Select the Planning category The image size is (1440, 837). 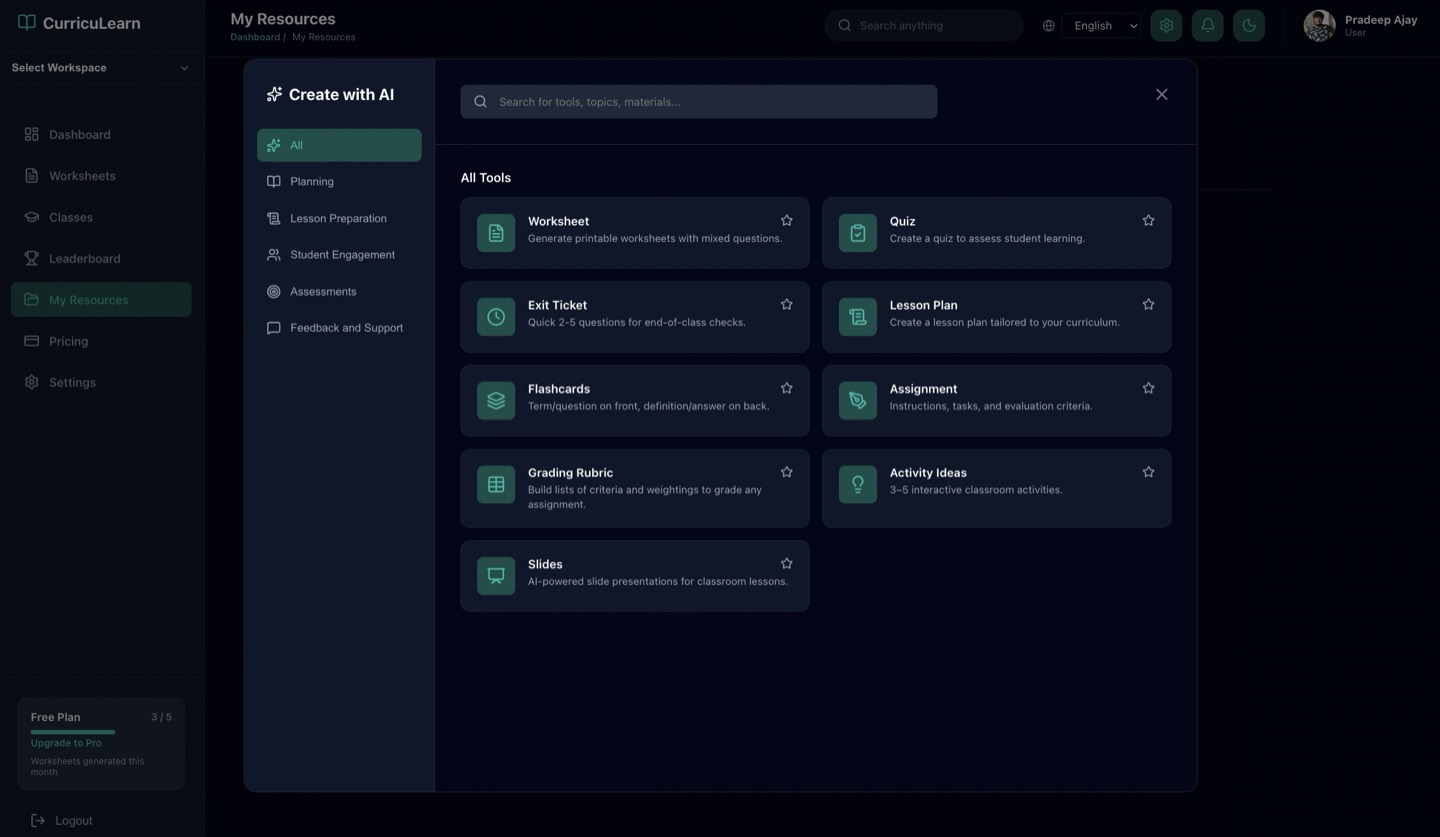coord(339,182)
